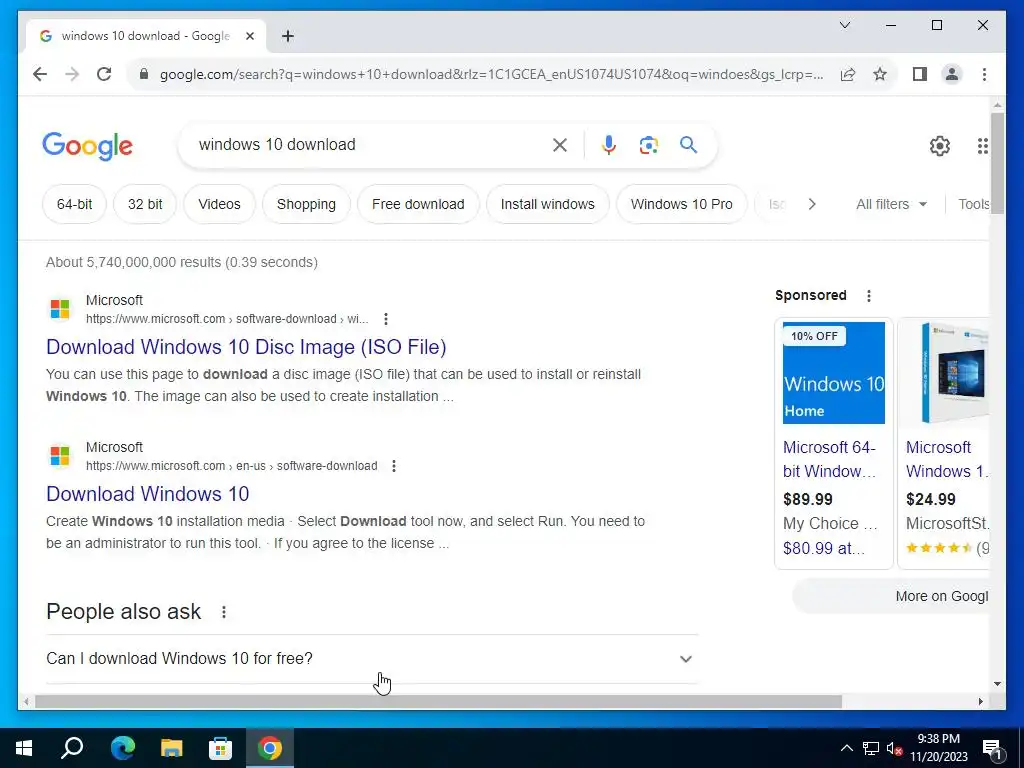Viewport: 1024px width, 768px height.
Task: Open the Google apps grid
Action: [x=982, y=146]
